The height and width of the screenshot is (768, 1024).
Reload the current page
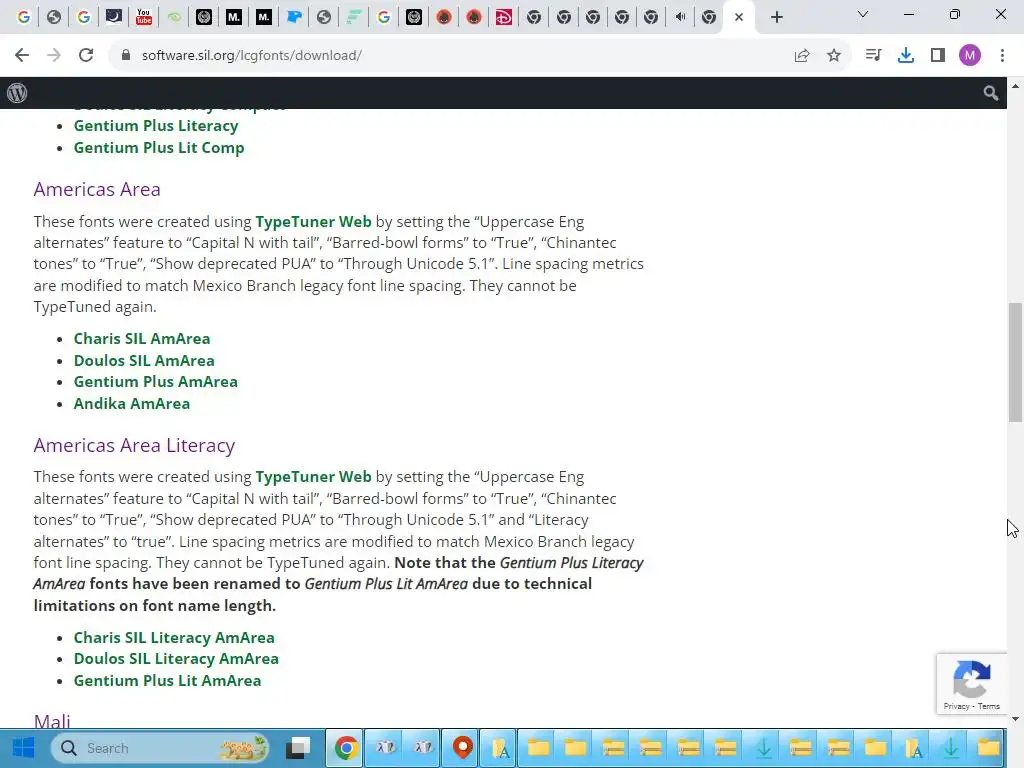[86, 56]
